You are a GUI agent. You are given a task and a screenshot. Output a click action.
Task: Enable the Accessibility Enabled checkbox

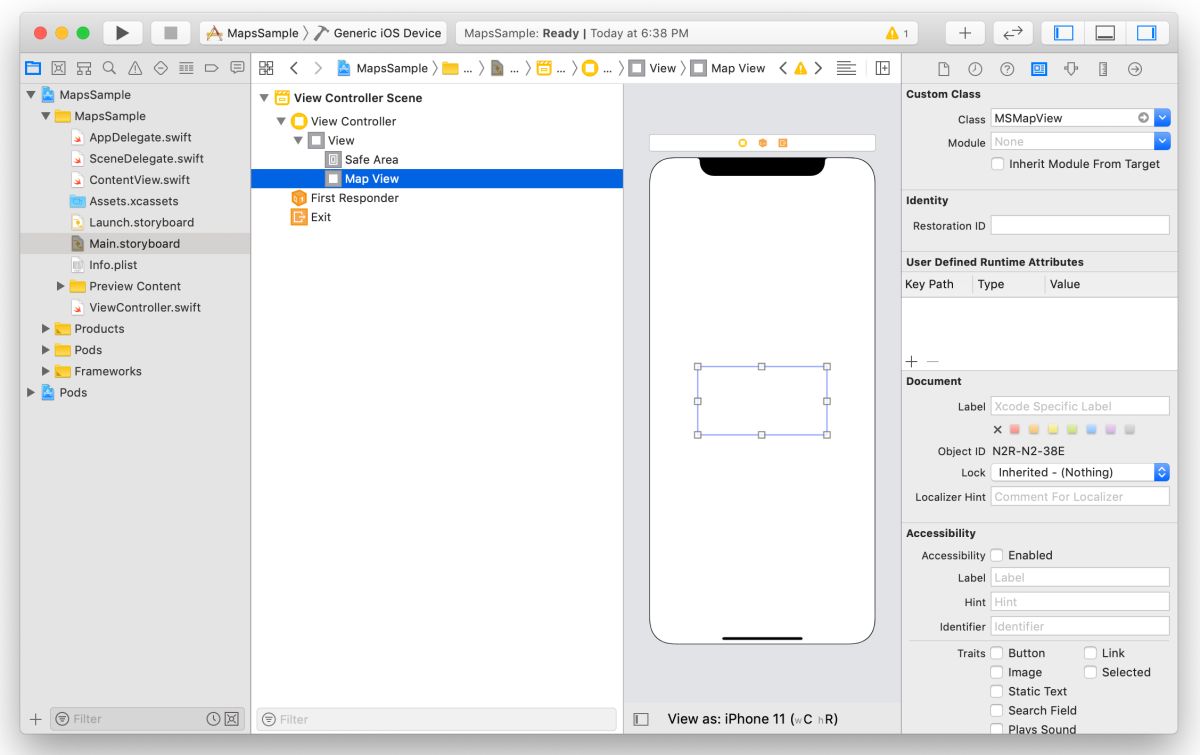[x=997, y=555]
